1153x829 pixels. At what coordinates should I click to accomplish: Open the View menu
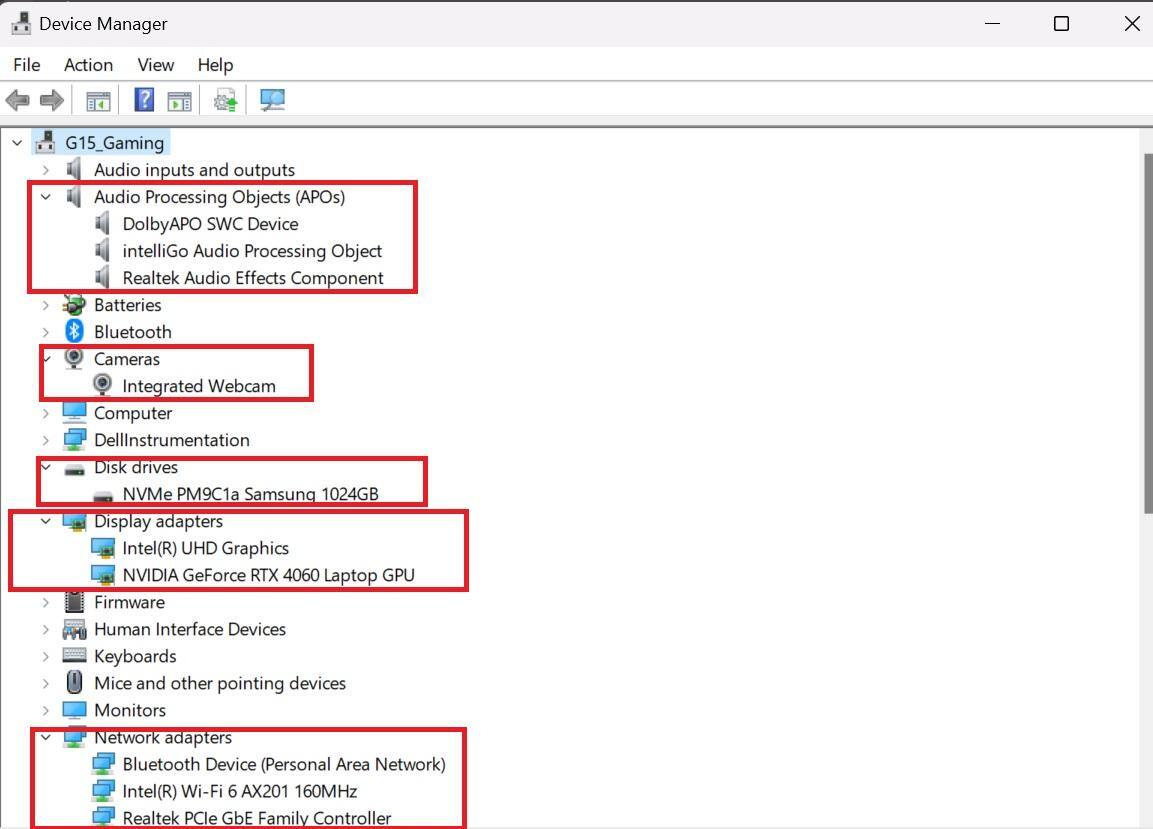coord(155,65)
